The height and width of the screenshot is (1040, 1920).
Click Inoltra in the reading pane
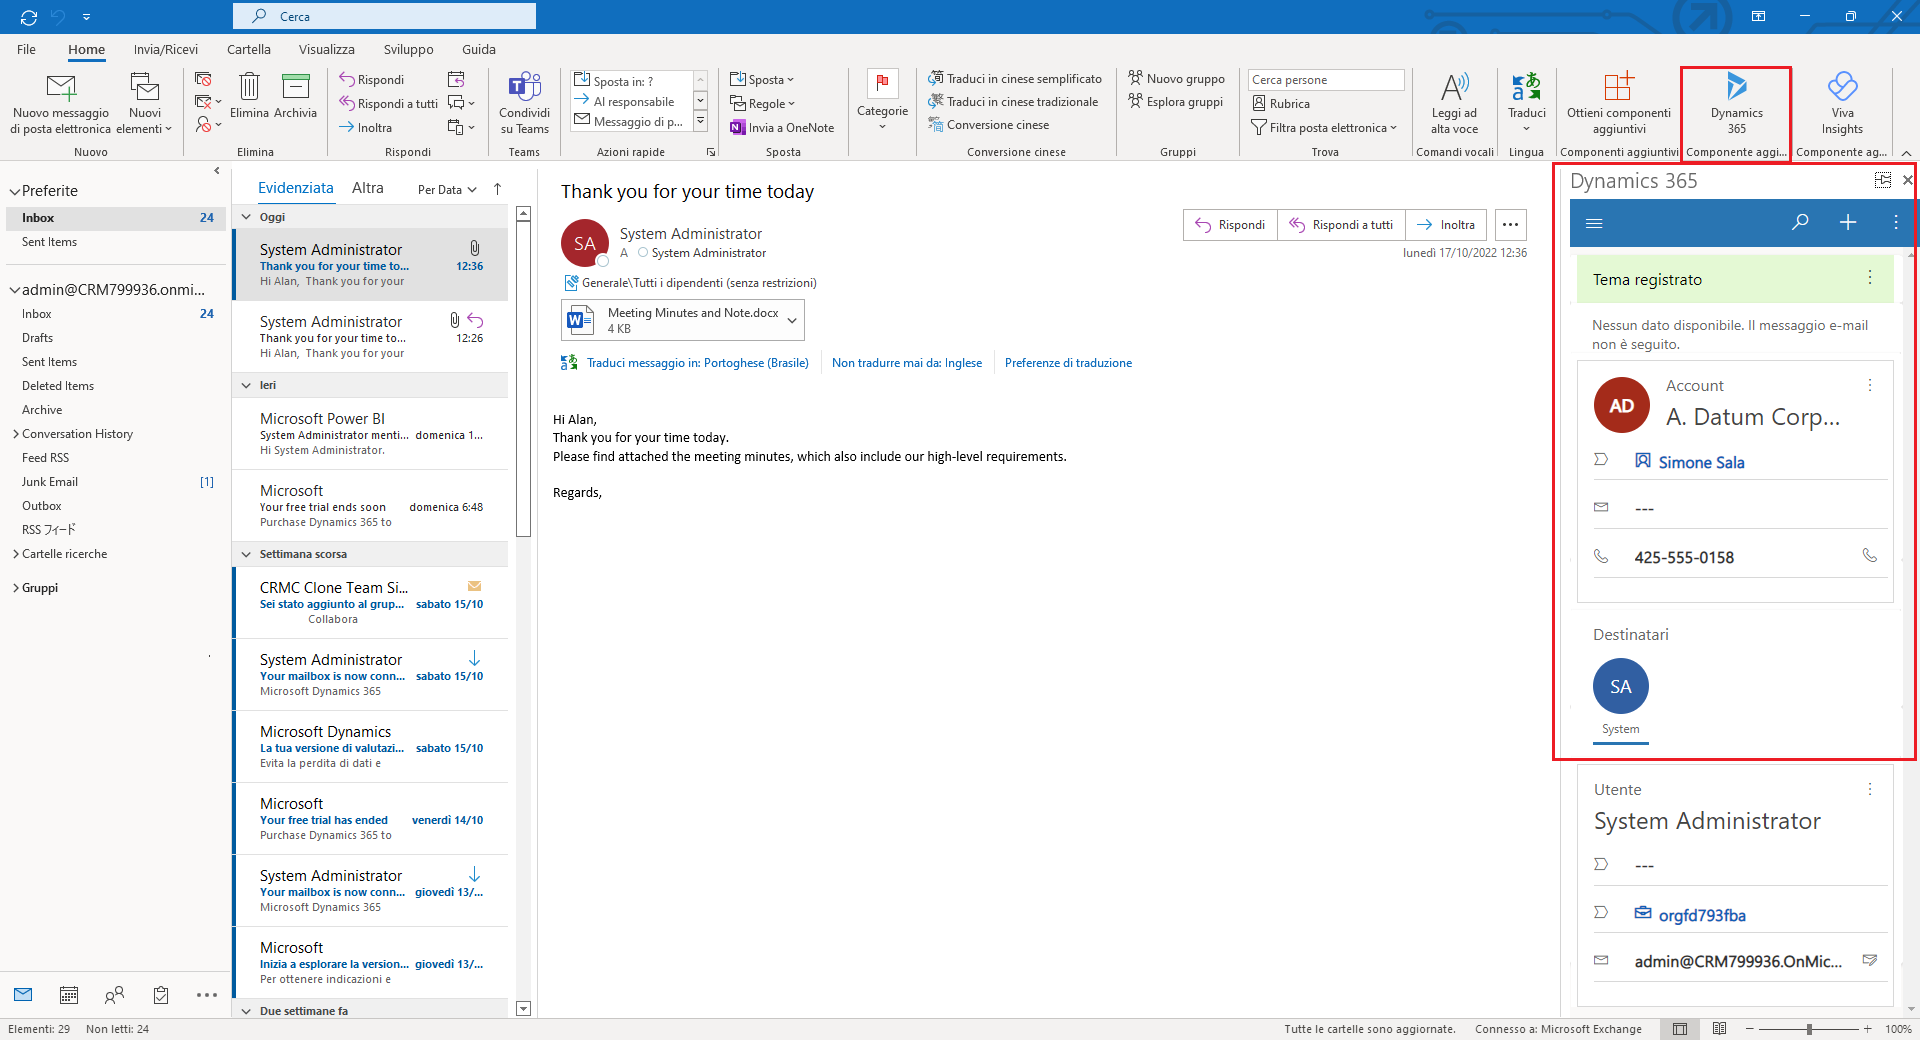(x=1446, y=225)
